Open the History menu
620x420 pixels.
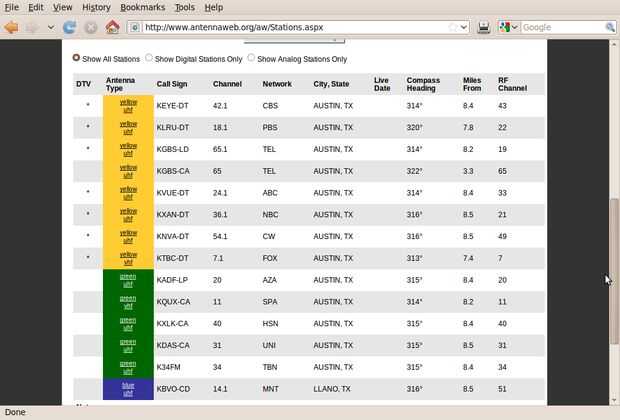[x=96, y=8]
